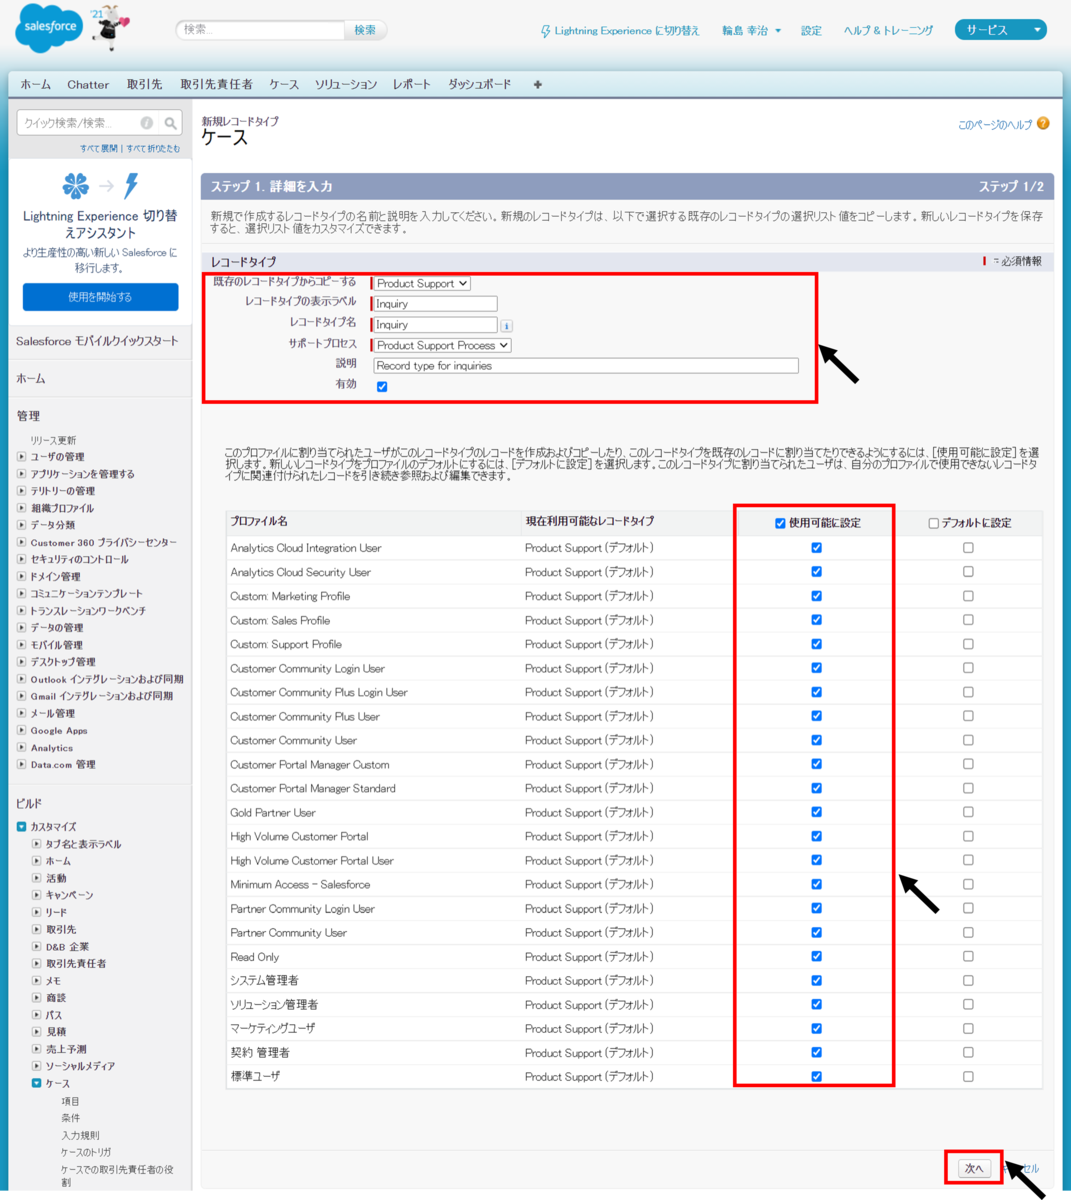Toggle the 使用可能に設定 header checkbox
This screenshot has width=1071, height=1200.
[x=780, y=523]
